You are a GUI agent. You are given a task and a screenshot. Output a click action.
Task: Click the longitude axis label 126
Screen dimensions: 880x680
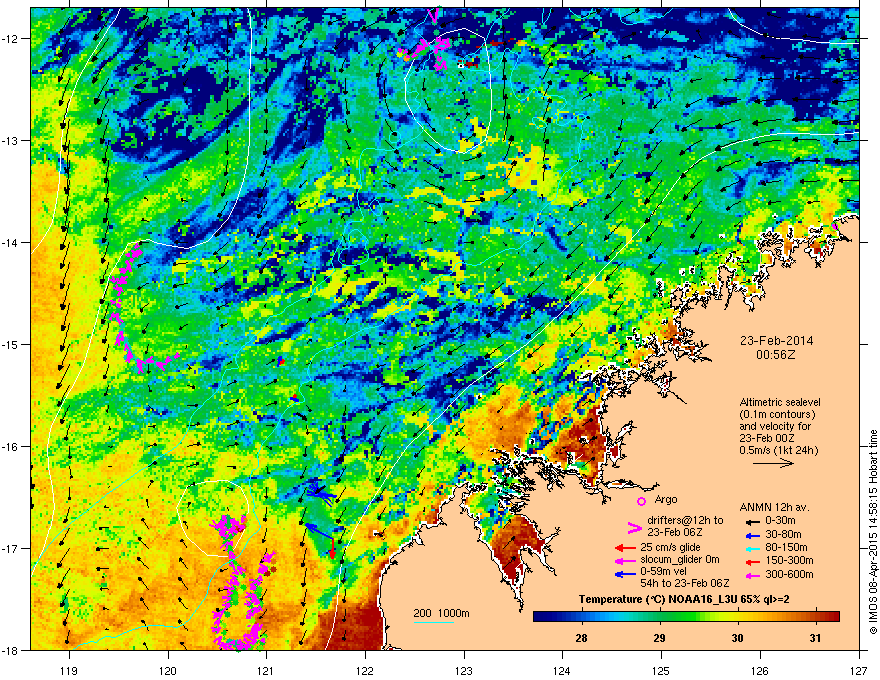(760, 670)
